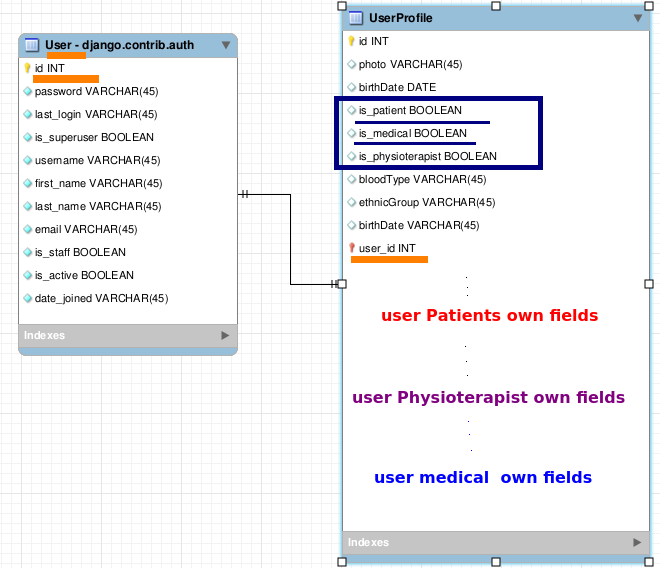Image resolution: width=660 pixels, height=568 pixels.
Task: Click foreign key icon beside user_id INT
Action: (352, 248)
